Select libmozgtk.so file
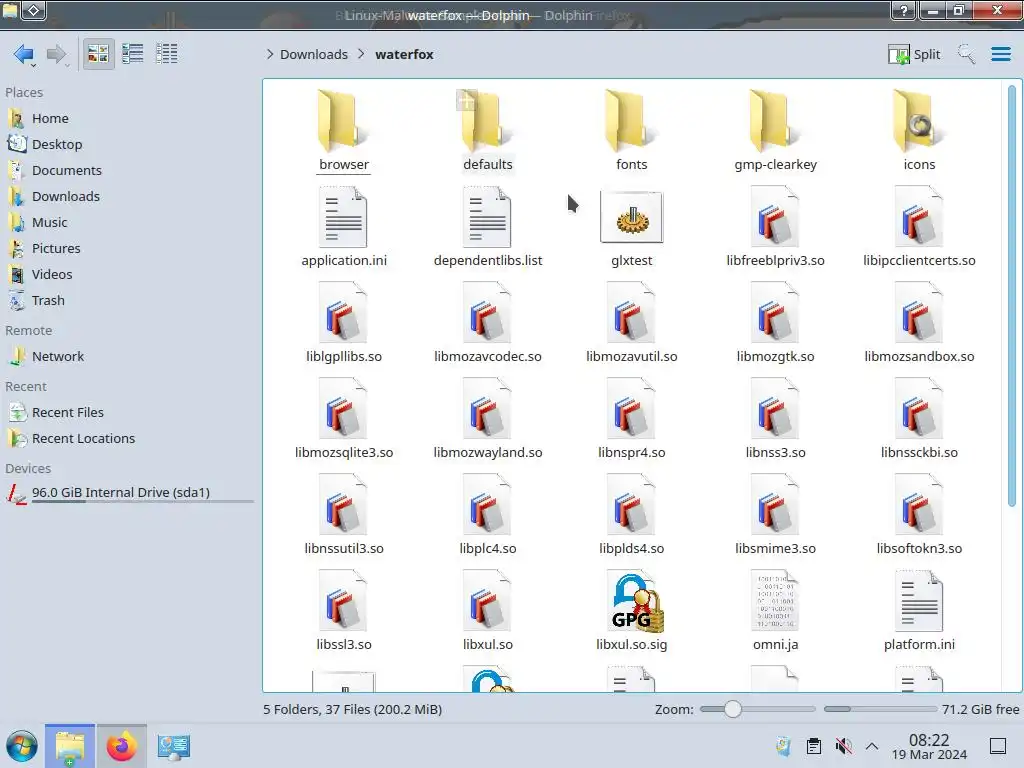1024x768 pixels. (775, 323)
